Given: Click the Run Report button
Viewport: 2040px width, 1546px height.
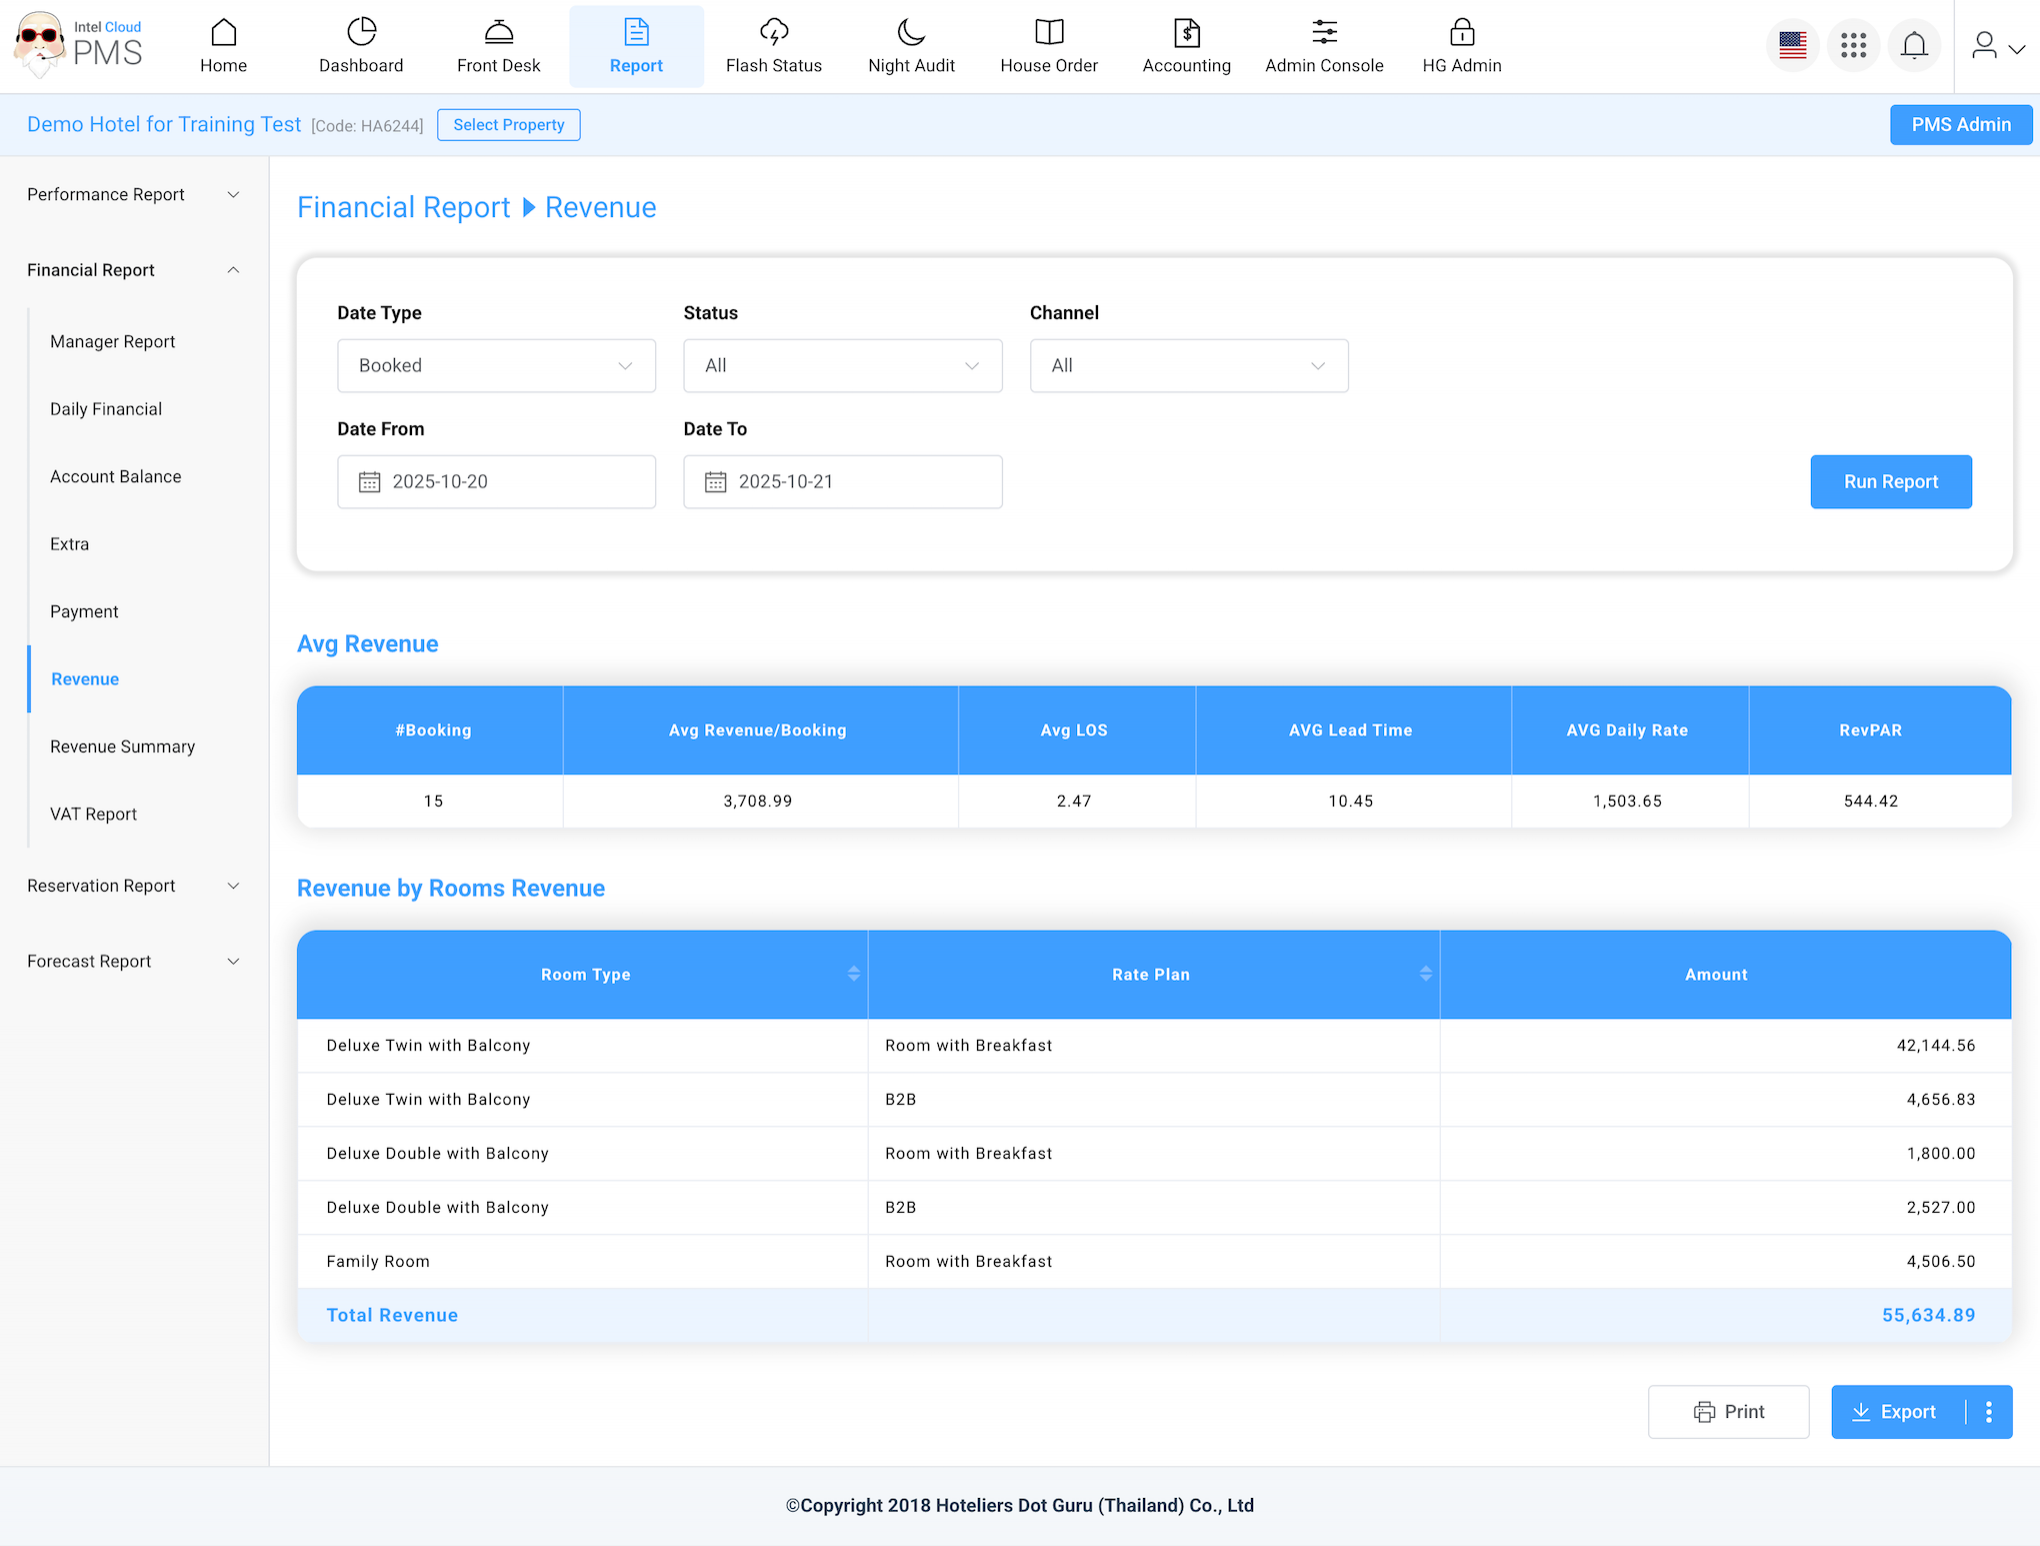Looking at the screenshot, I should pyautogui.click(x=1890, y=482).
